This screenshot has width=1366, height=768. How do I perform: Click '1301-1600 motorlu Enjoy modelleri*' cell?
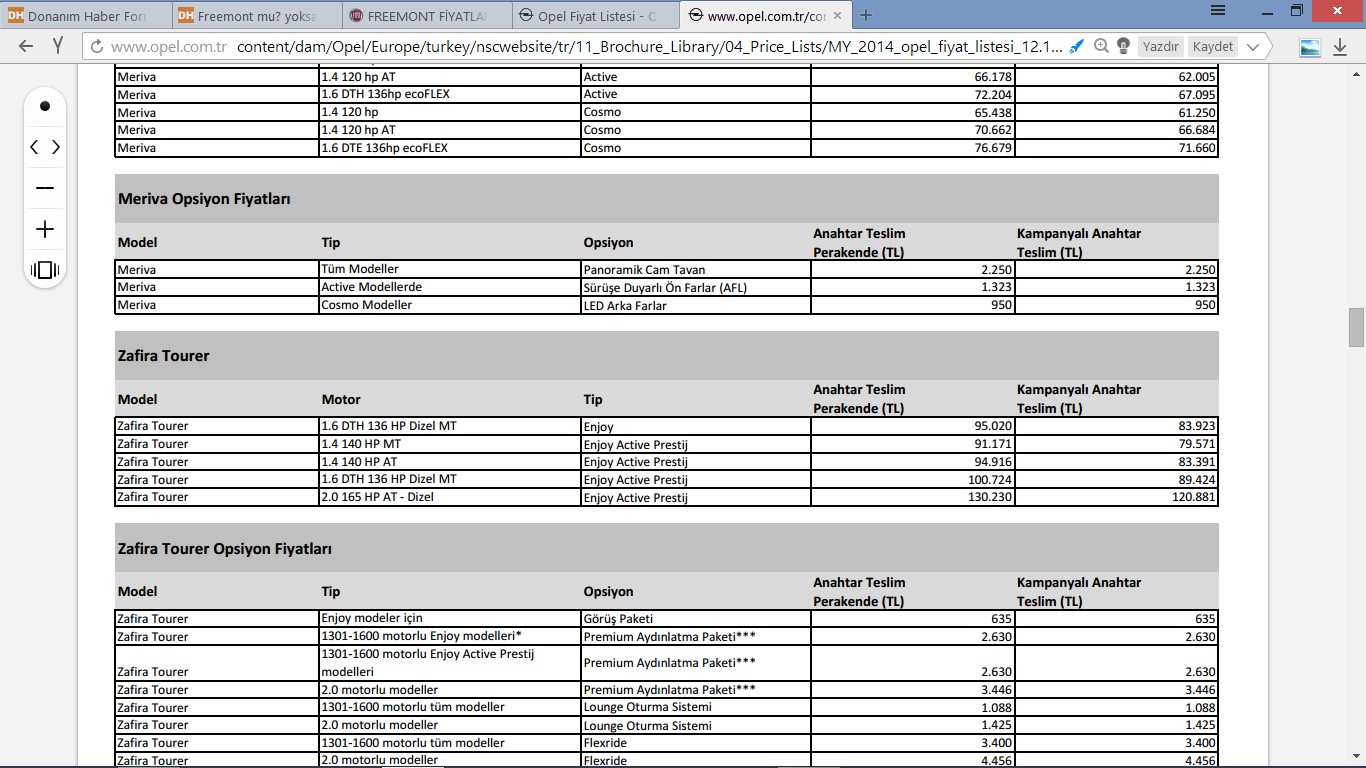[449, 637]
